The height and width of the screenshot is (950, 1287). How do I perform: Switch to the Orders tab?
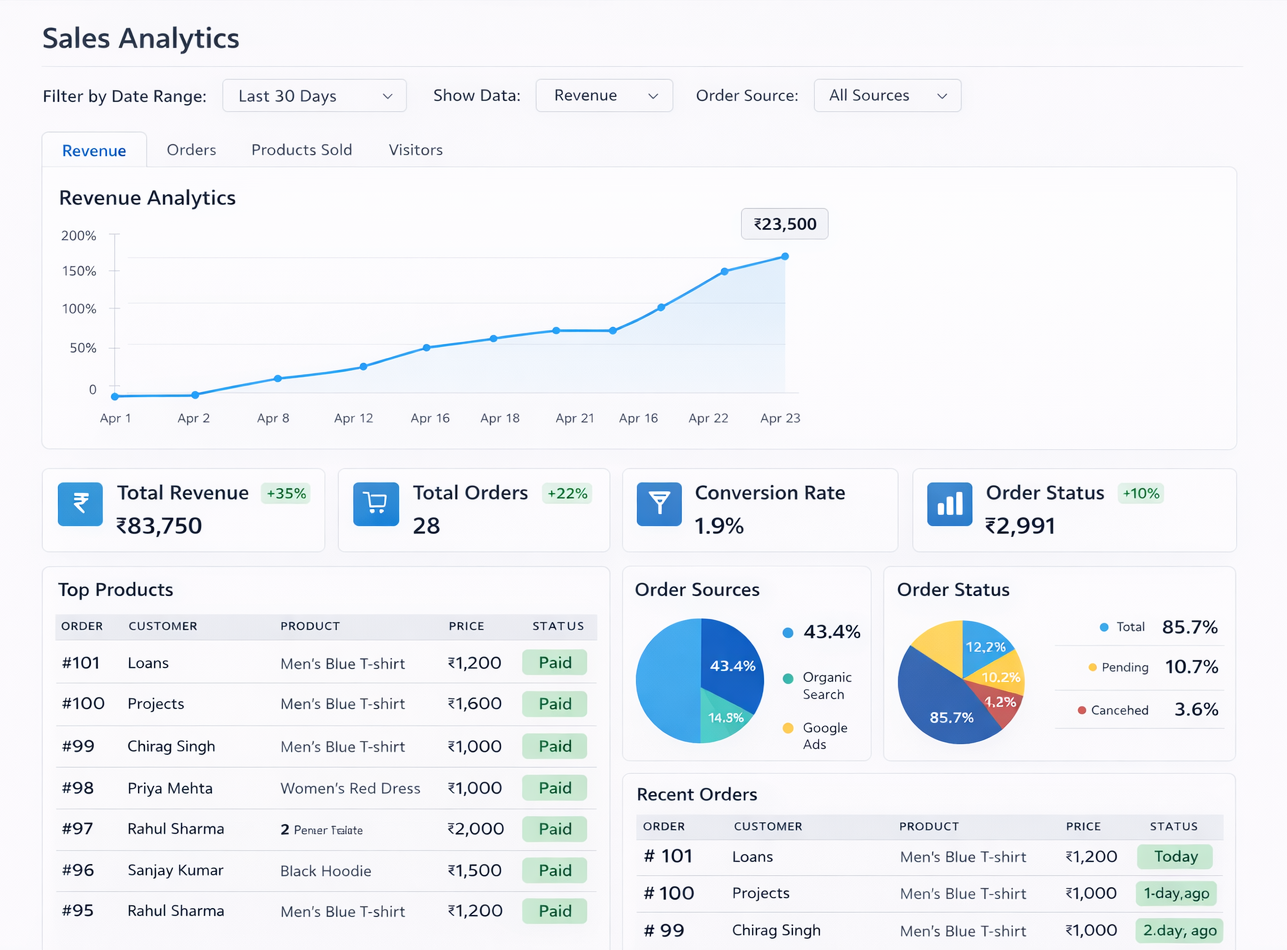(191, 150)
